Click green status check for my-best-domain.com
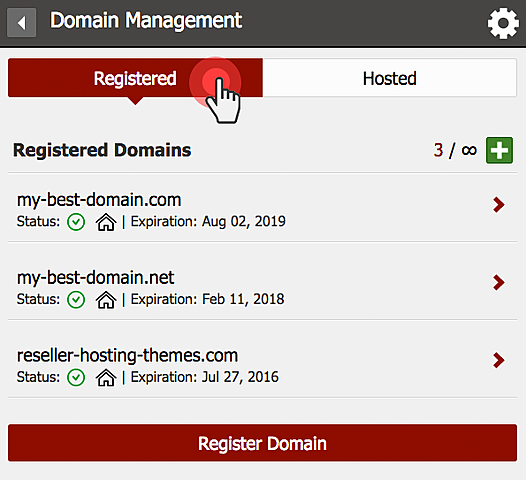The width and height of the screenshot is (526, 480). point(76,222)
